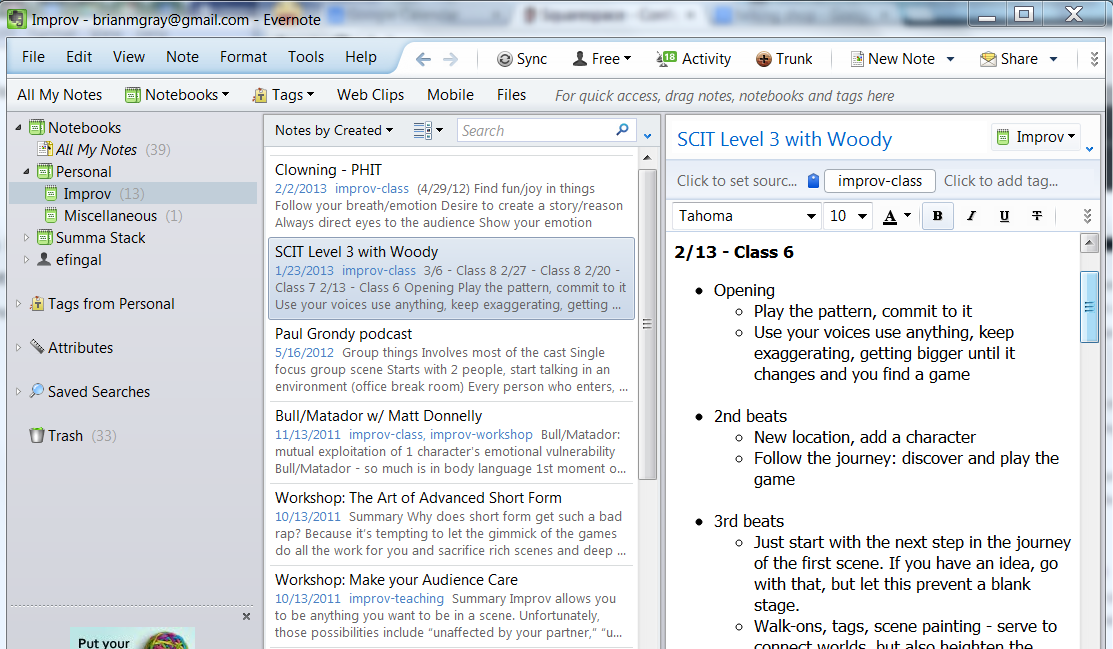The image size is (1113, 649).
Task: Open the Note menu
Action: coord(182,57)
